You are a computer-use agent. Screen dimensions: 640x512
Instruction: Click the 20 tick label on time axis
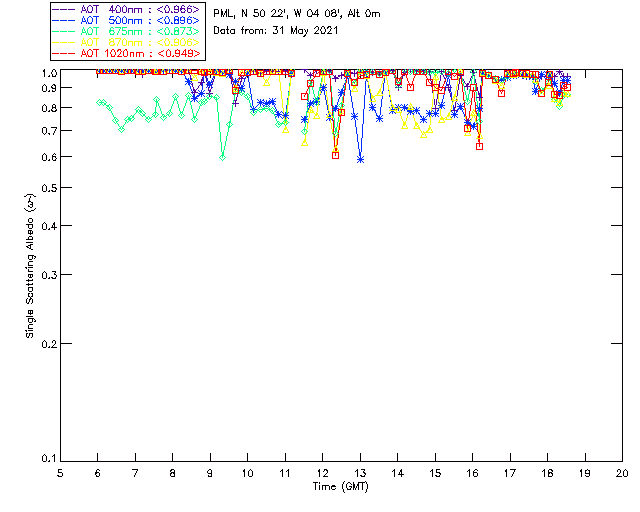coord(622,474)
